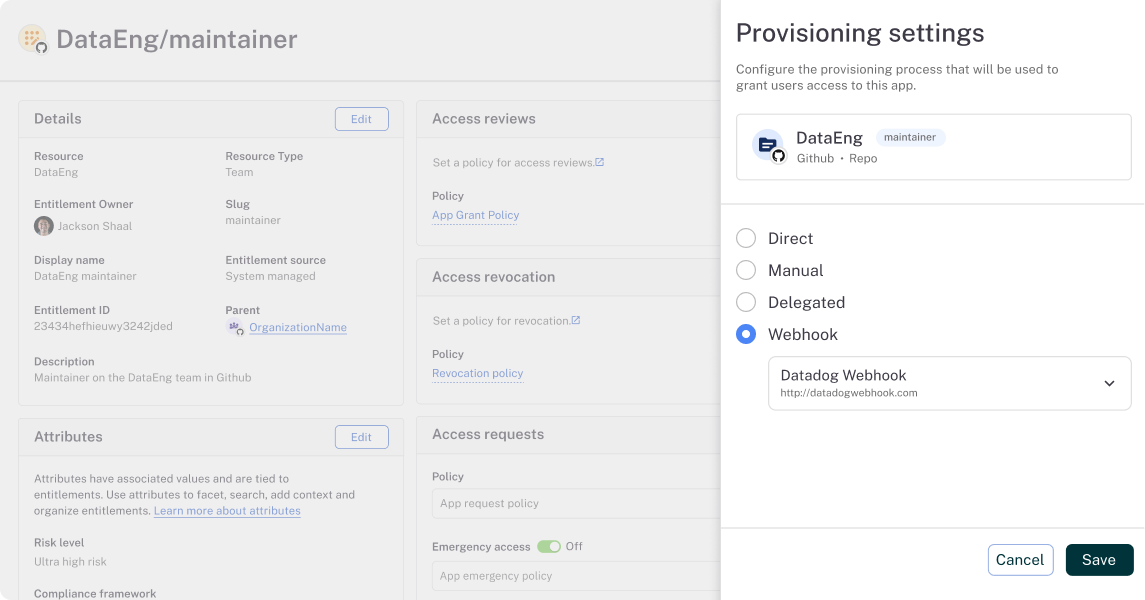Image resolution: width=1145 pixels, height=600 pixels.
Task: Click the DataEng/maintainer header app icon
Action: point(33,40)
